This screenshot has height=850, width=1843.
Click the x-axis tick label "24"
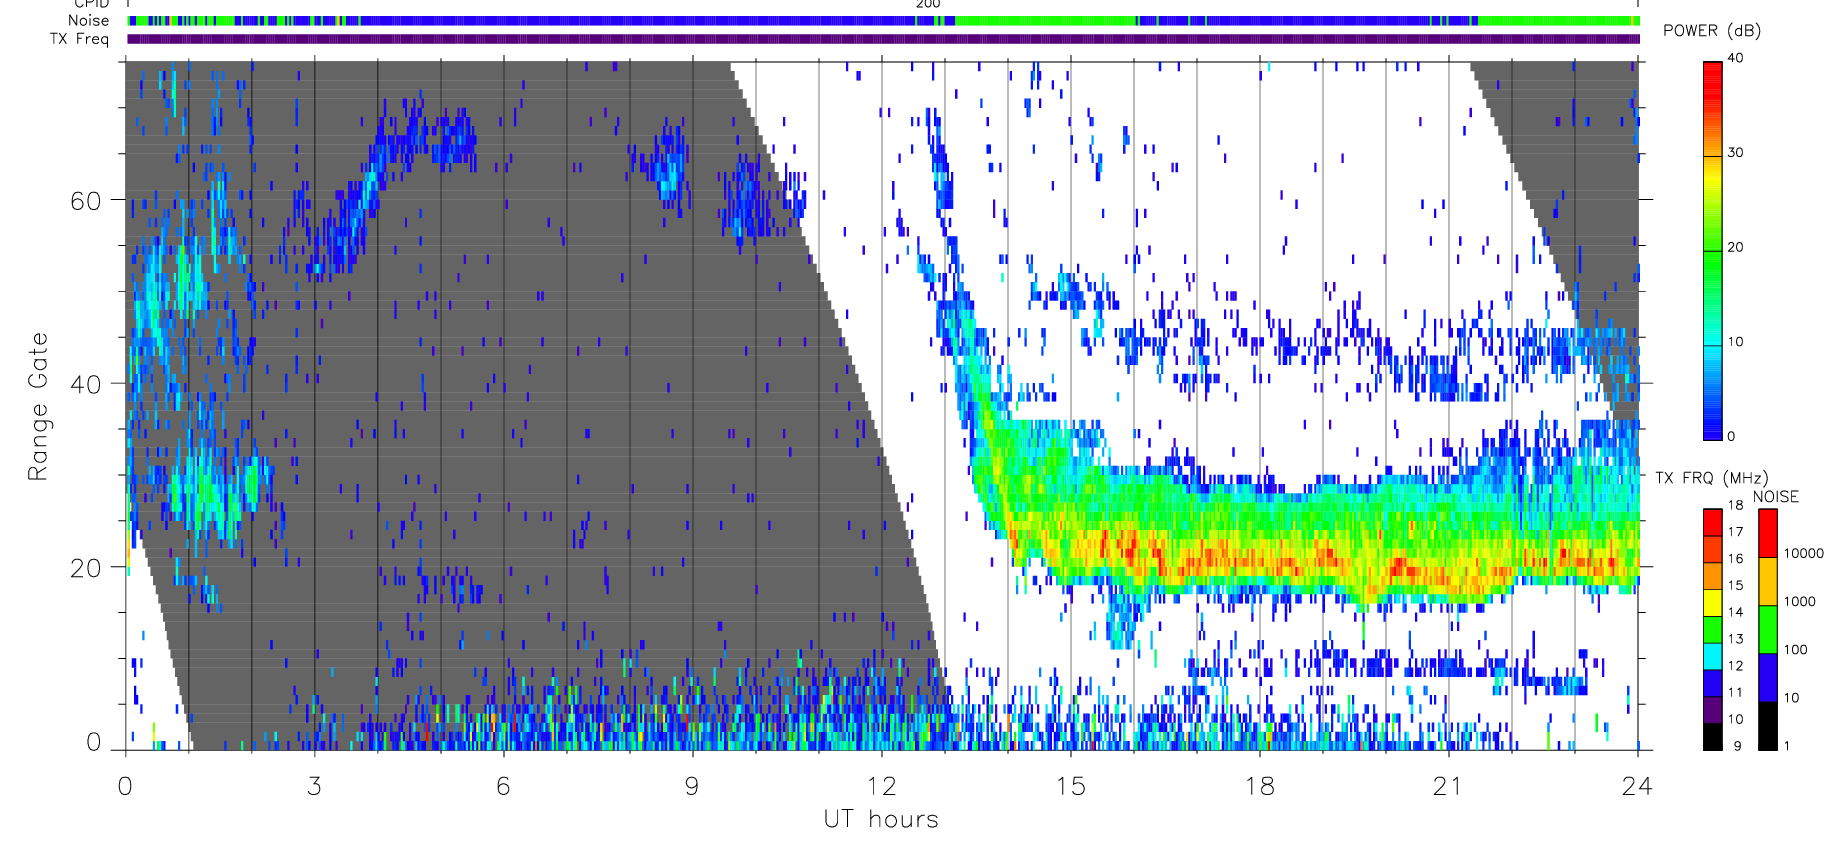coord(1637,786)
